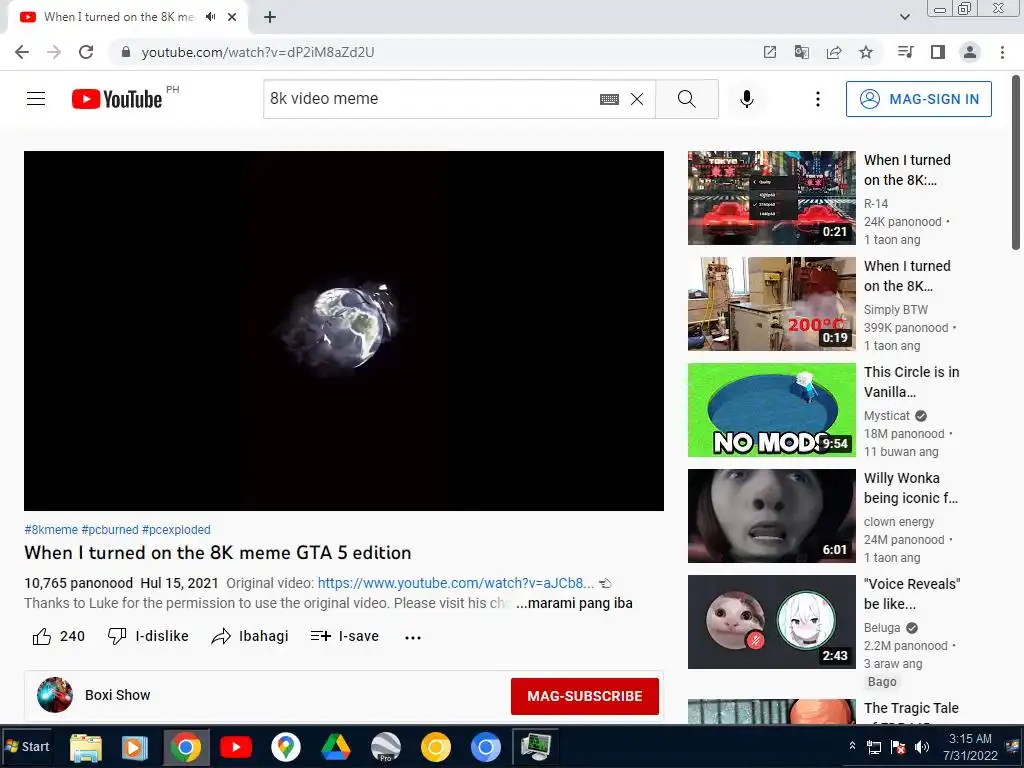Show hidden system tray icons
Image resolution: width=1024 pixels, height=768 pixels.
click(x=852, y=745)
